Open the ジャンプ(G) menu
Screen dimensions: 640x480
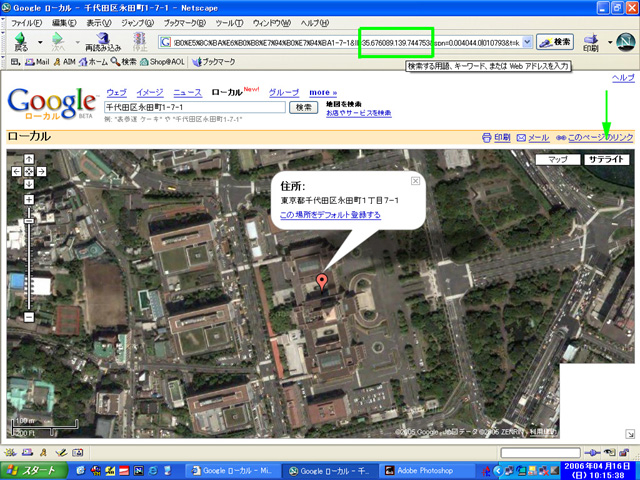138,23
